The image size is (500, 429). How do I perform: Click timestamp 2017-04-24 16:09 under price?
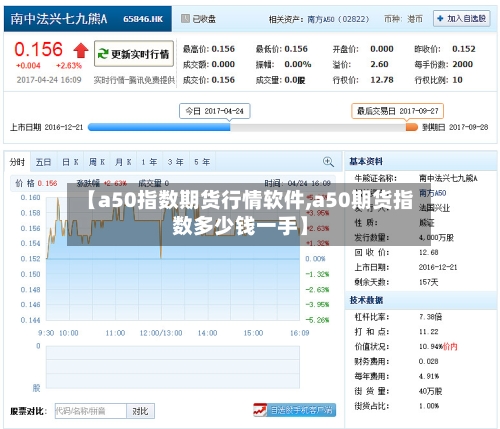[x=49, y=80]
